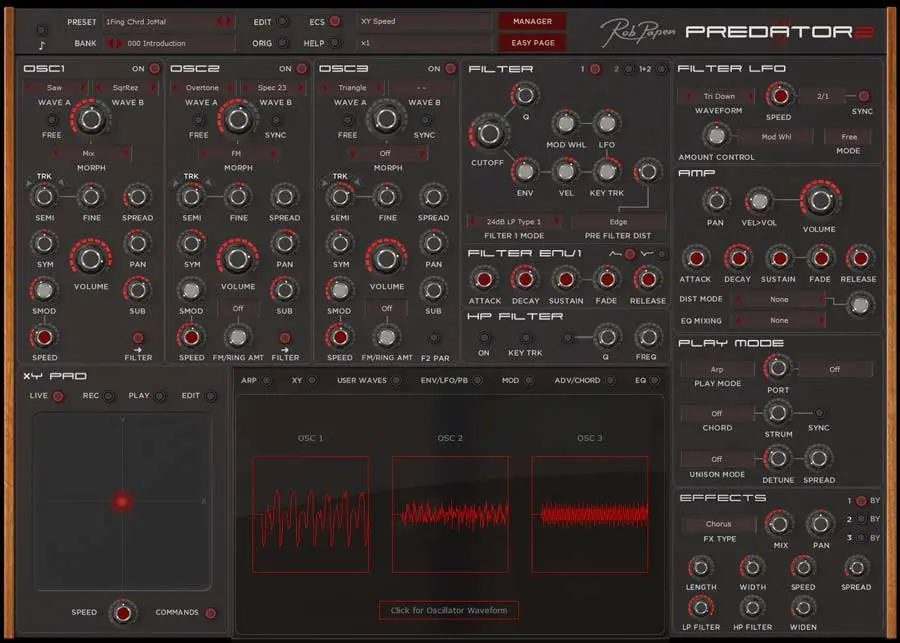Viewport: 900px width, 643px height.
Task: Toggle ECS button in top bar
Action: pyautogui.click(x=335, y=21)
